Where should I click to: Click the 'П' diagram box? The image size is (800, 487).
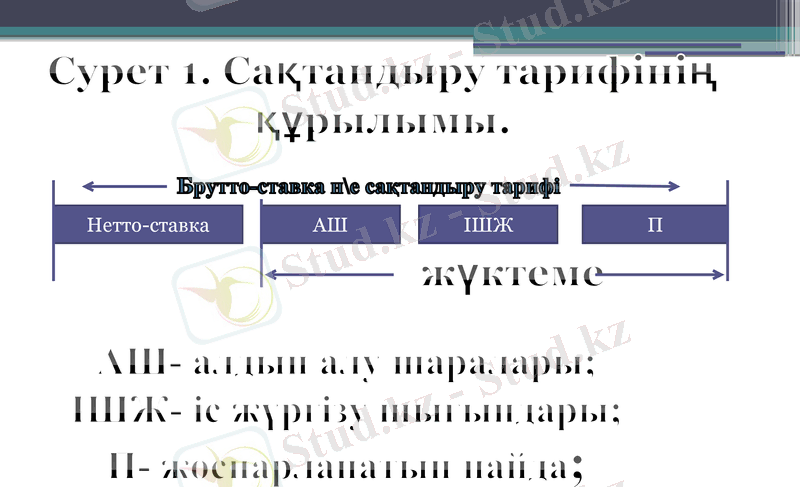tap(655, 225)
